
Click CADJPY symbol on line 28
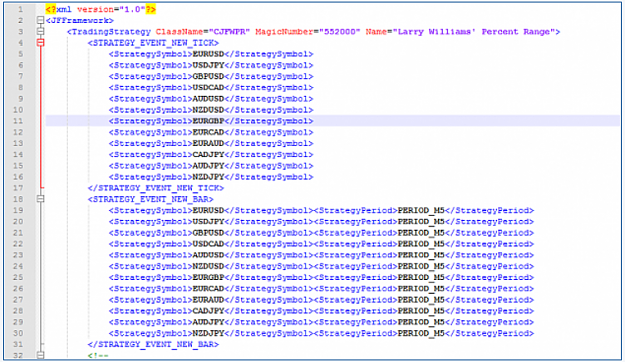(x=208, y=311)
